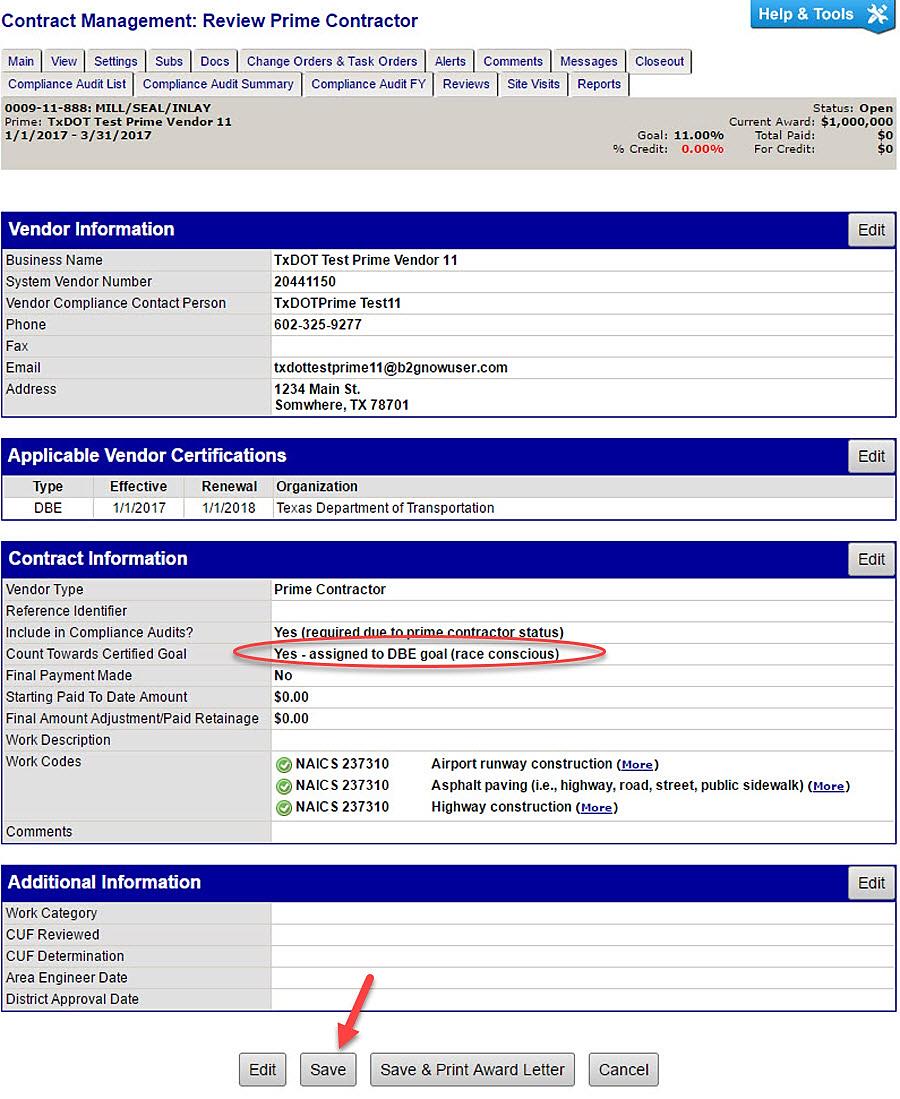Open the Subs tab

tap(169, 62)
